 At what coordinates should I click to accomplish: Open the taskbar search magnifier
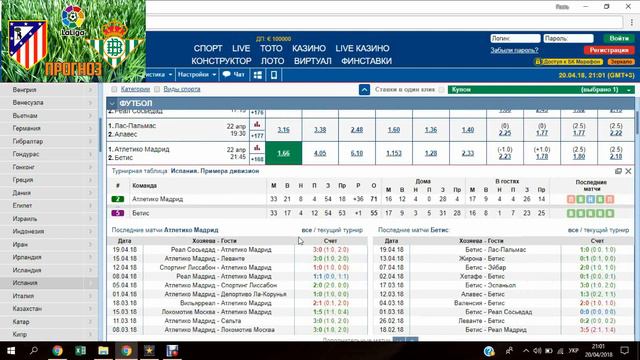[x=34, y=350]
